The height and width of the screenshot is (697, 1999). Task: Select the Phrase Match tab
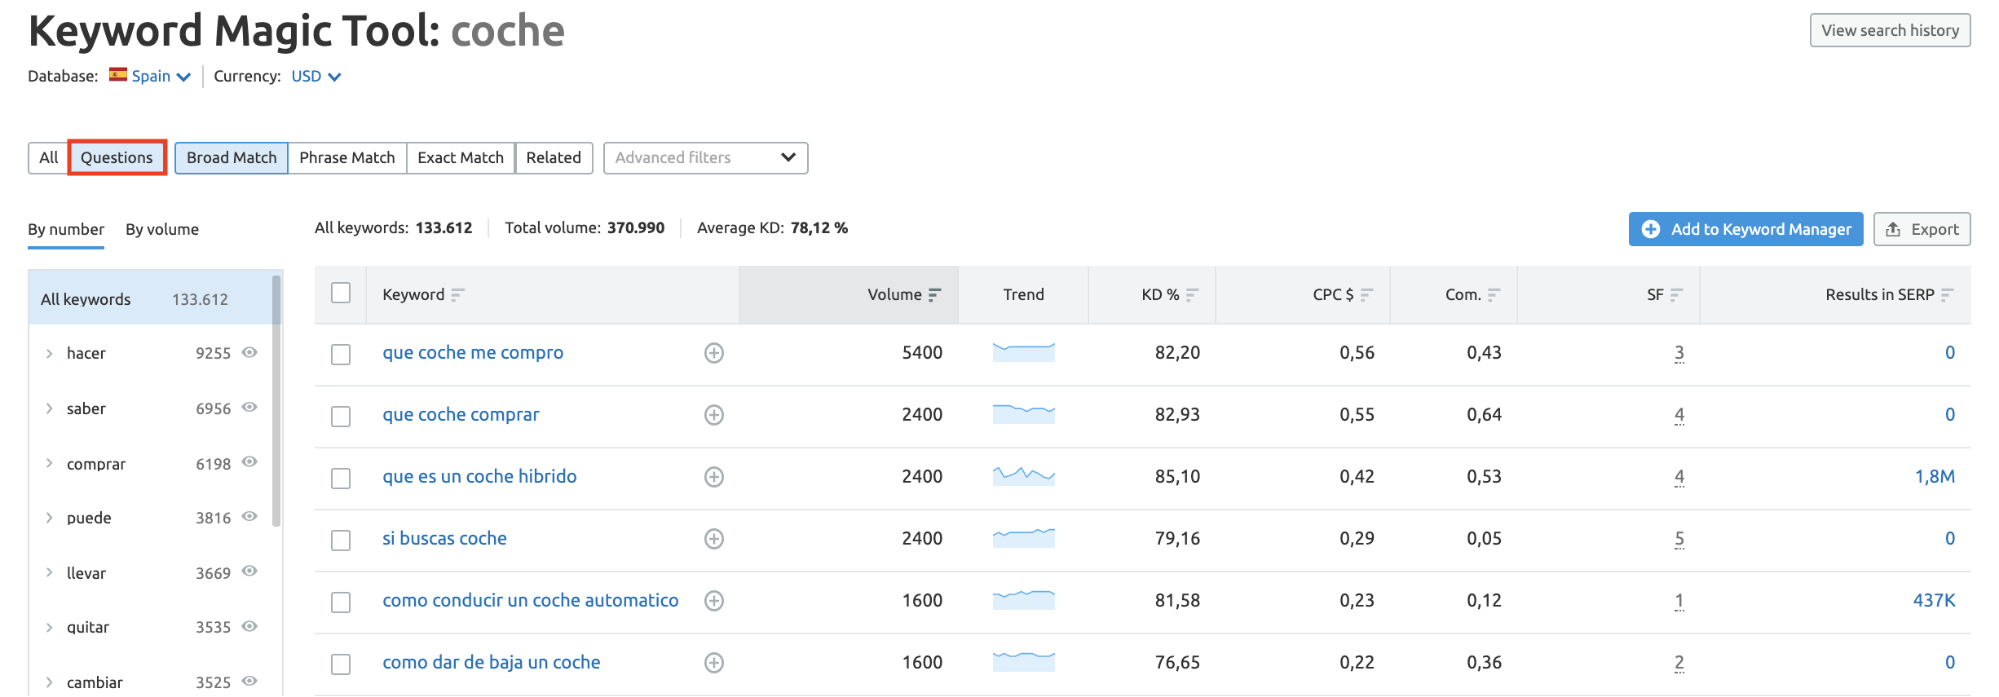tap(347, 158)
